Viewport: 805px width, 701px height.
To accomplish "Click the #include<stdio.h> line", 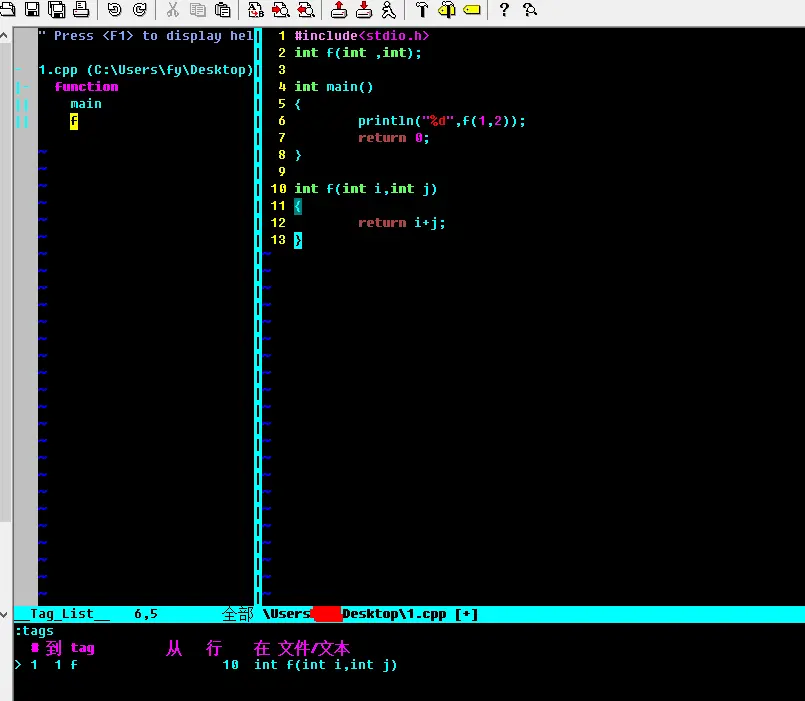I will click(361, 36).
